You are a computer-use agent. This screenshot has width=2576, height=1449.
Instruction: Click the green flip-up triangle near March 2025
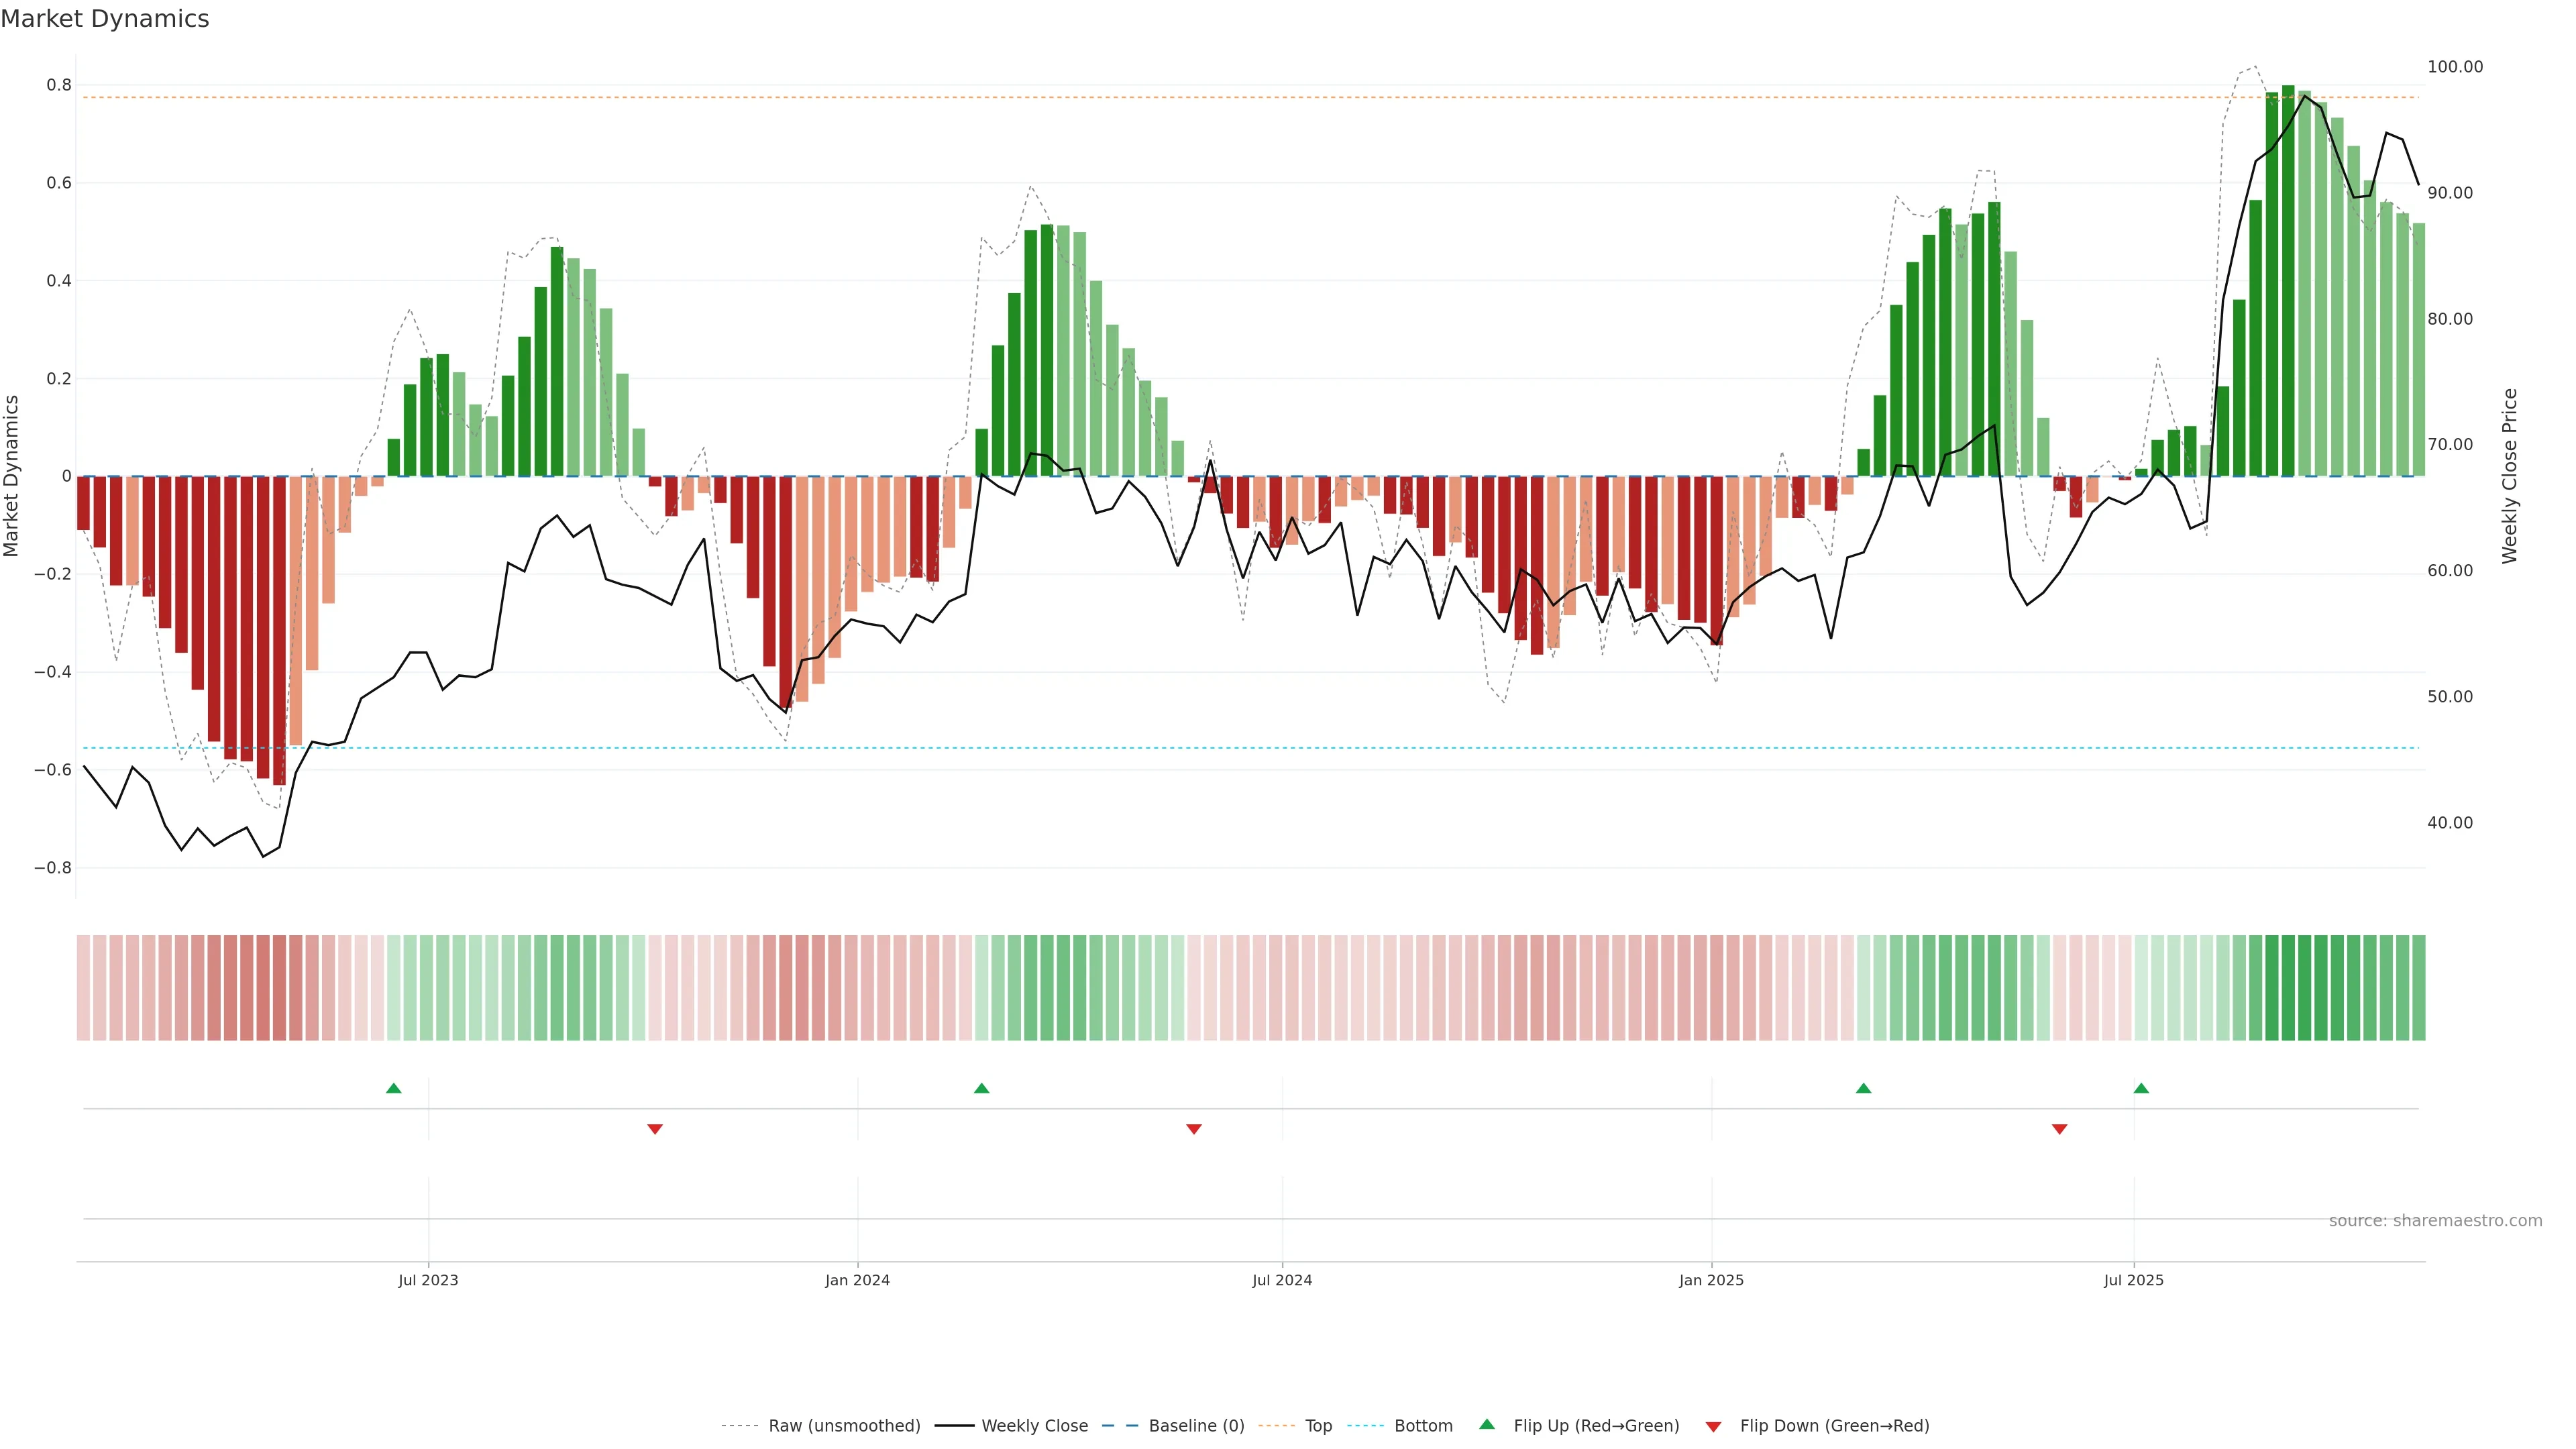point(1863,1088)
